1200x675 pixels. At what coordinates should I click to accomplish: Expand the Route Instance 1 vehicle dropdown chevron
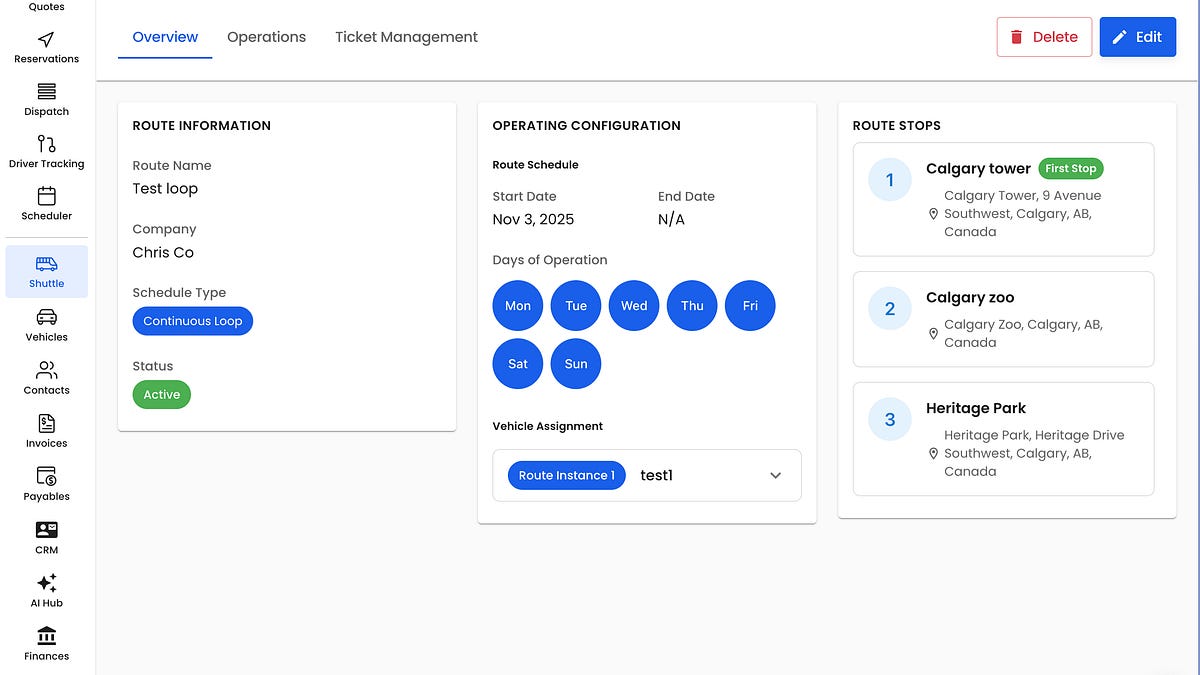775,476
